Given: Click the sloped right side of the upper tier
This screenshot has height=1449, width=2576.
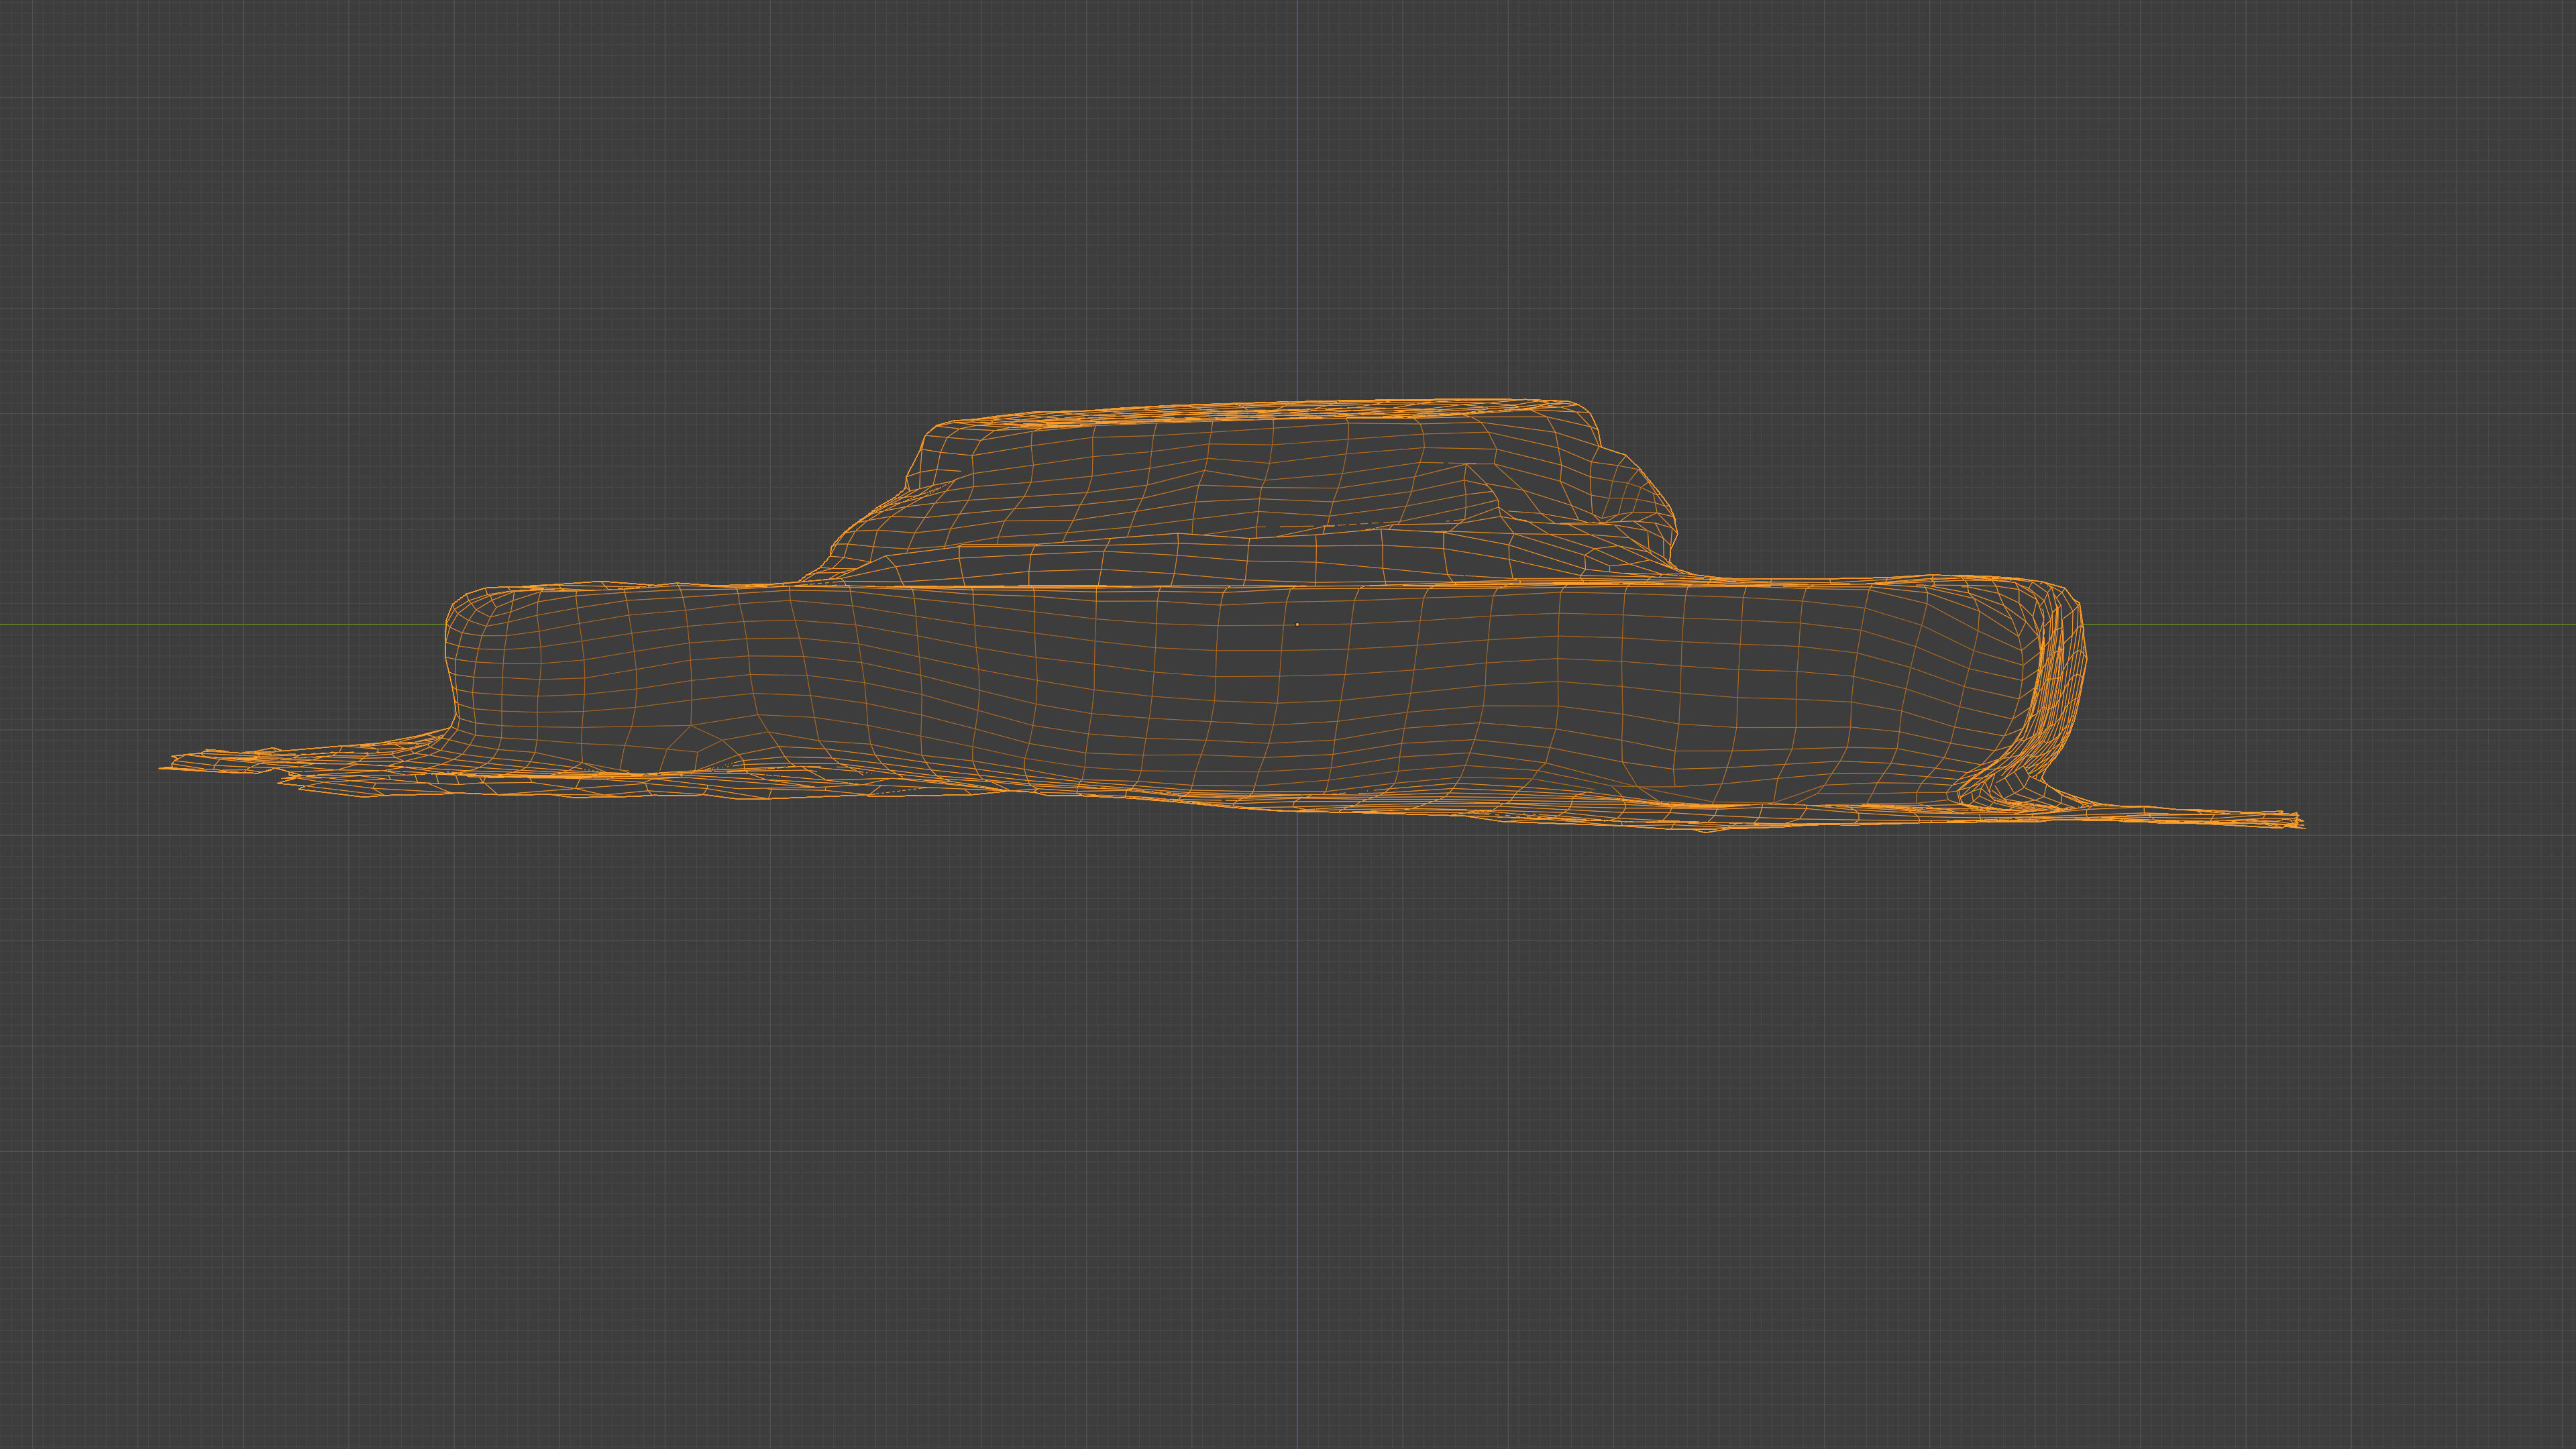Looking at the screenshot, I should 1640,490.
